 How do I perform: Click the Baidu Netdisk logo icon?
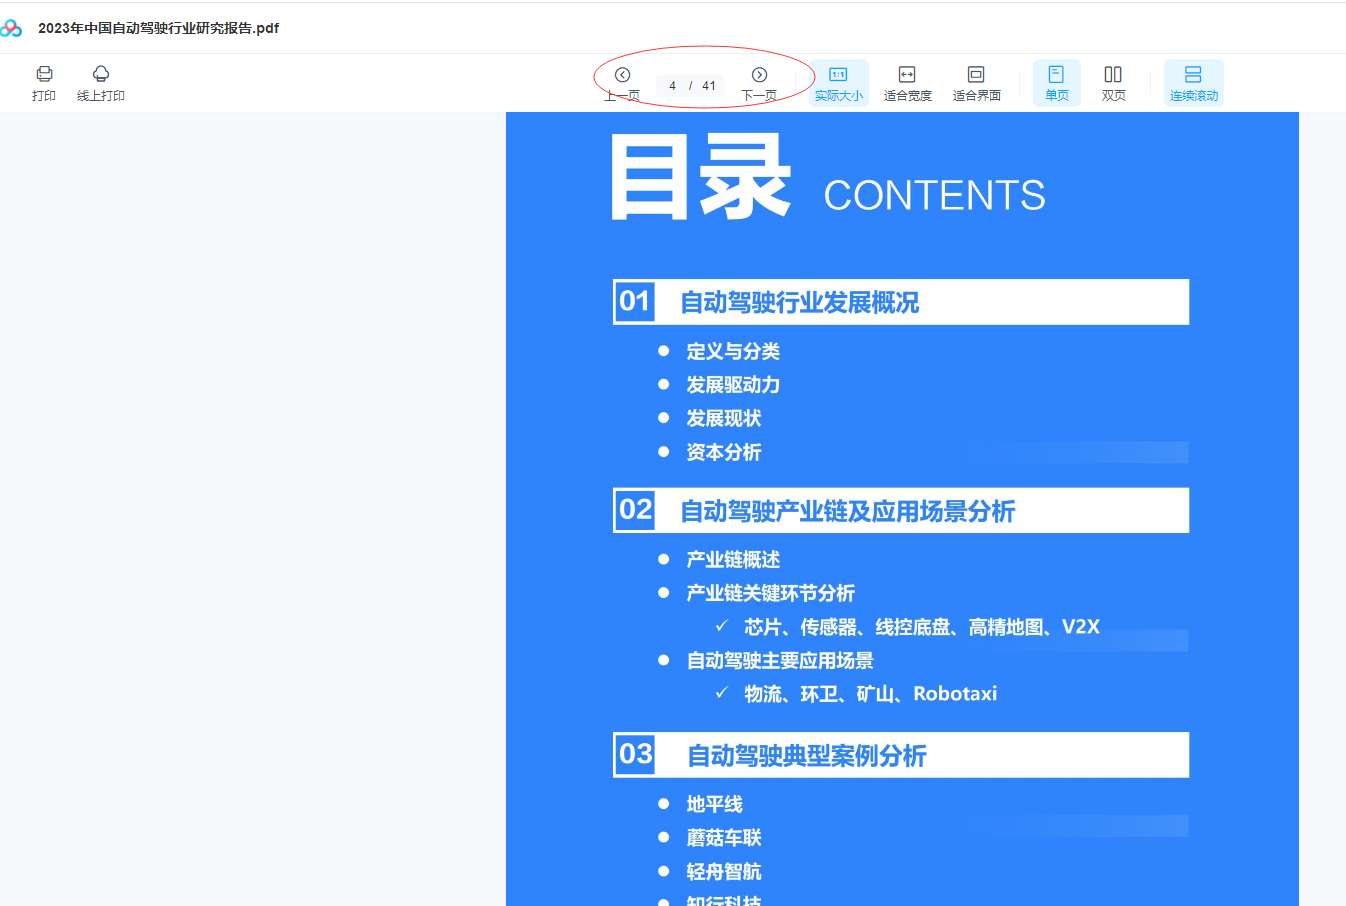(x=12, y=28)
